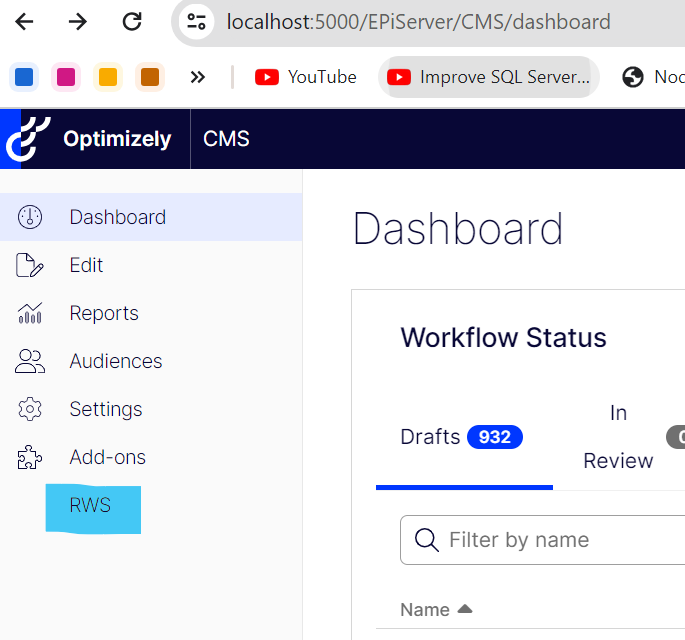Open the RWS menu item
Image resolution: width=685 pixels, height=640 pixels.
[90, 506]
